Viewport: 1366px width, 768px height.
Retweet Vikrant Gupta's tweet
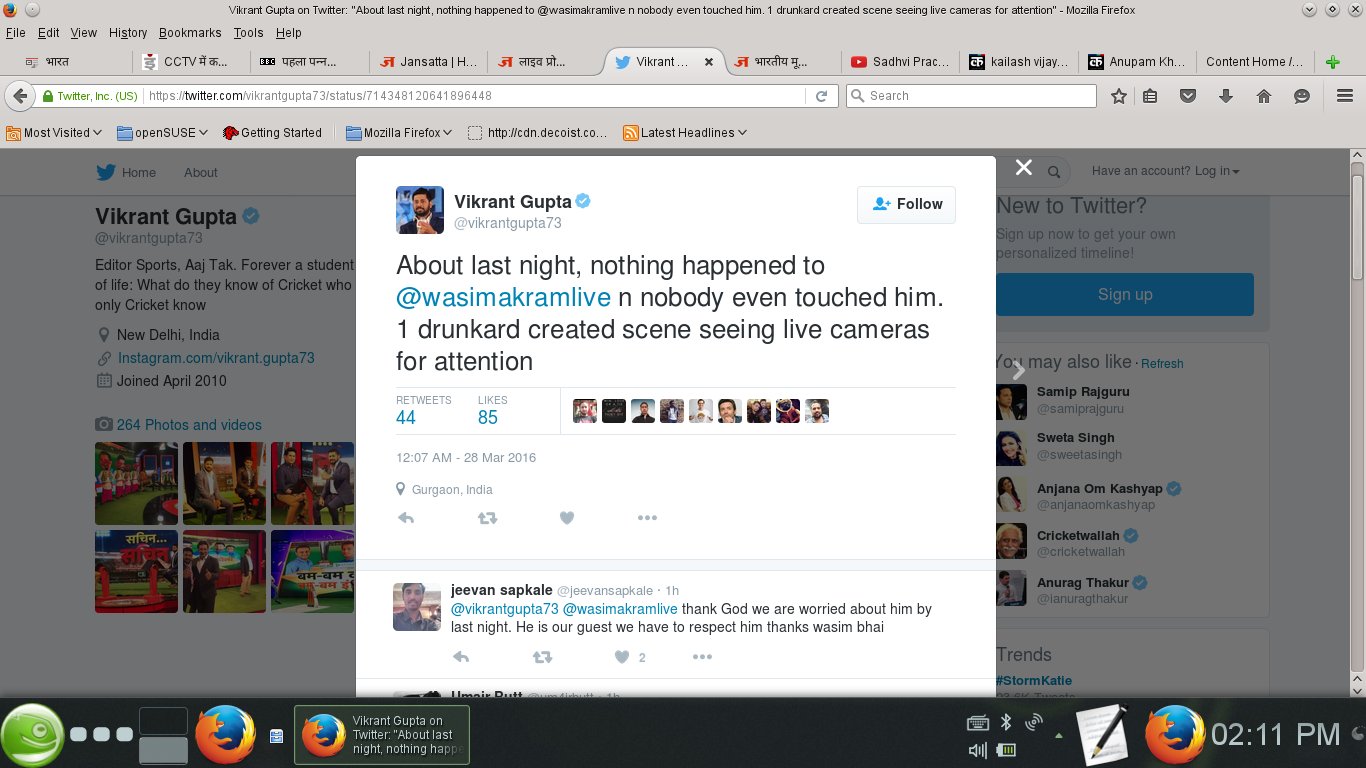pyautogui.click(x=487, y=518)
